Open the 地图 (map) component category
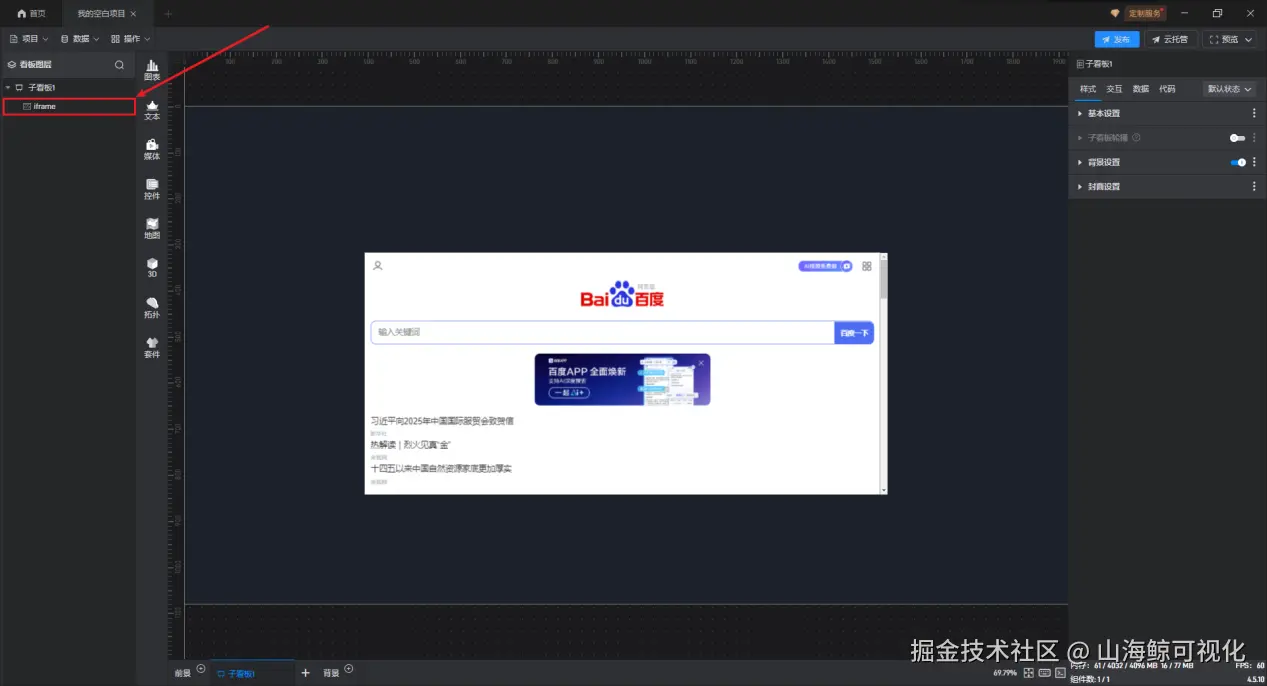Image resolution: width=1267 pixels, height=686 pixels. point(152,229)
